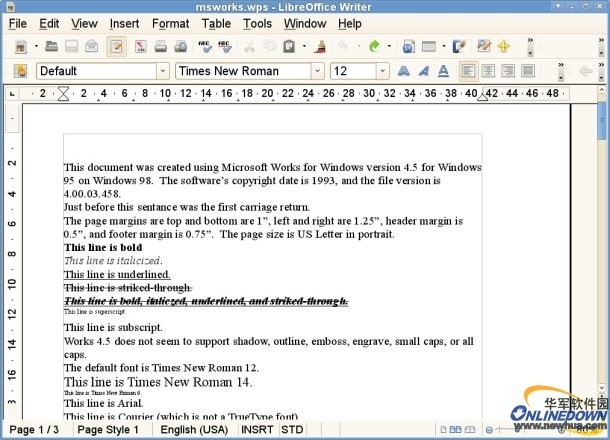Screen dimensions: 610x440
Task: Align text left
Action: (x=468, y=71)
